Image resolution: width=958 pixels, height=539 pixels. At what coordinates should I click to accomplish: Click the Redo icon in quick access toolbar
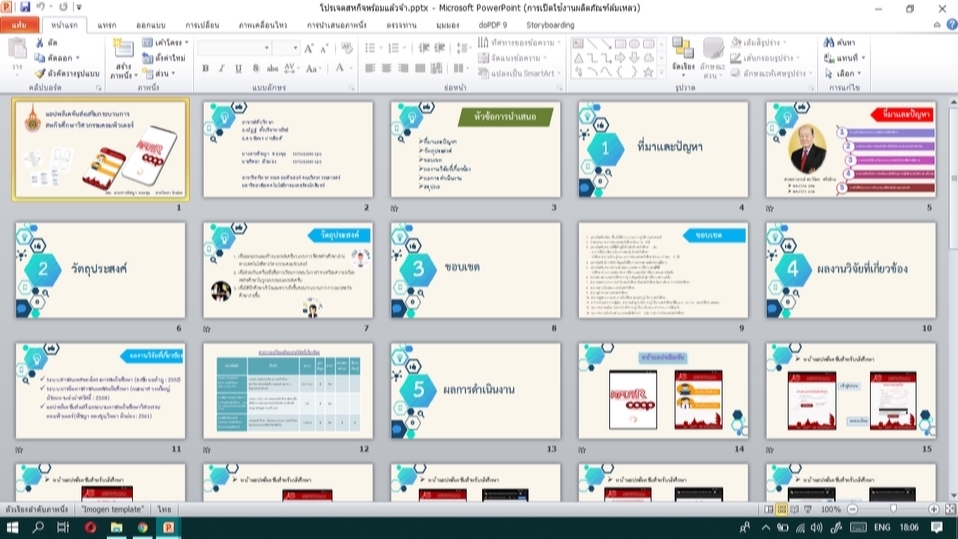click(x=63, y=7)
